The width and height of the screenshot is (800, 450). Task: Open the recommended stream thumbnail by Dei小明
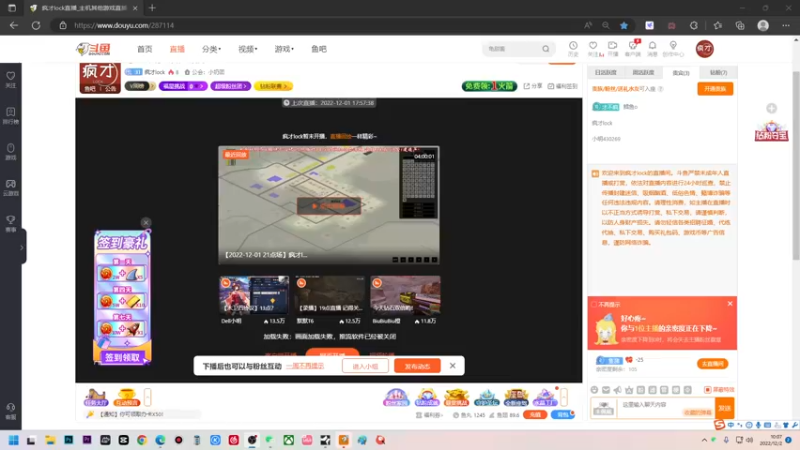(254, 295)
